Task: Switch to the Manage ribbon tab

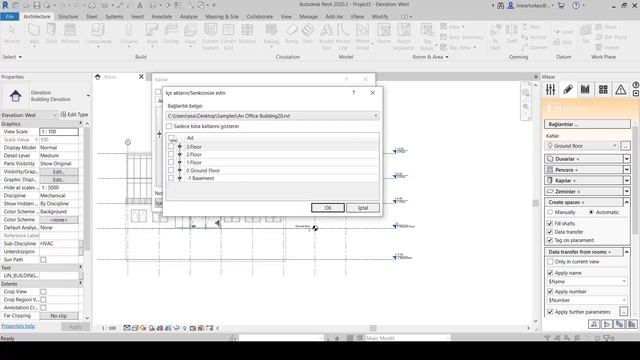Action: 308,16
